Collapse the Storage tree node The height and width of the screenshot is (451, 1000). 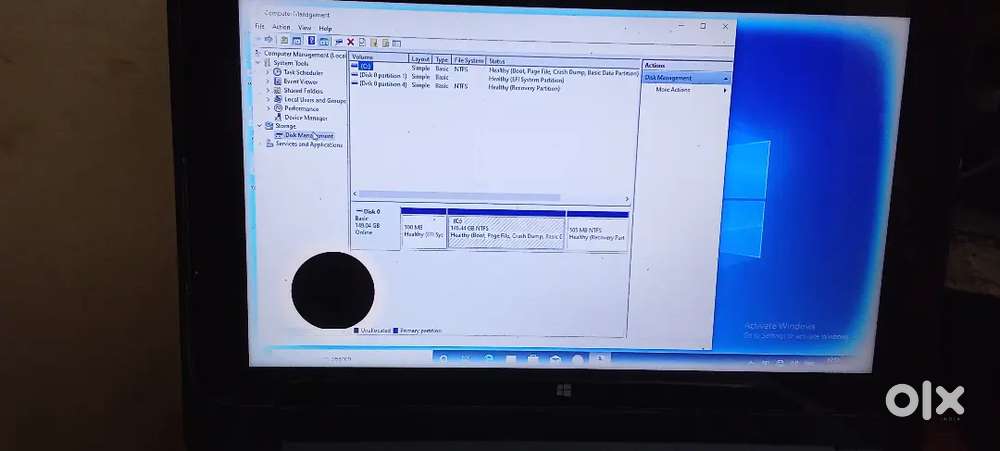pyautogui.click(x=259, y=126)
